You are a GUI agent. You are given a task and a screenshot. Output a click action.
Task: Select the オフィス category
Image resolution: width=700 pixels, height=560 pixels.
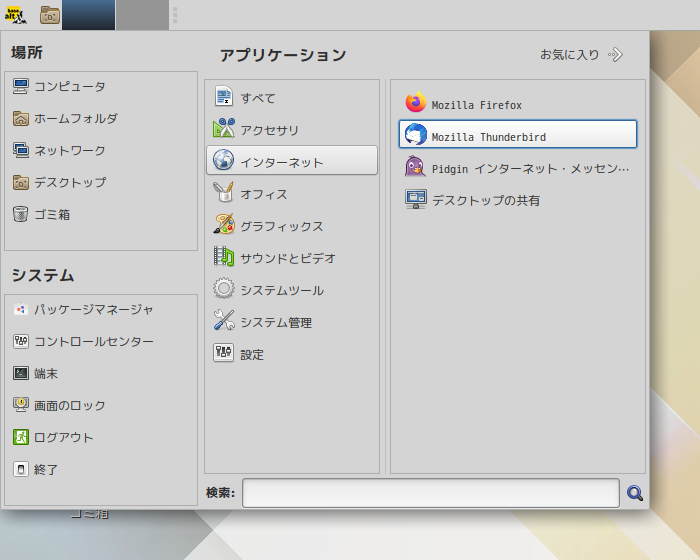292,192
